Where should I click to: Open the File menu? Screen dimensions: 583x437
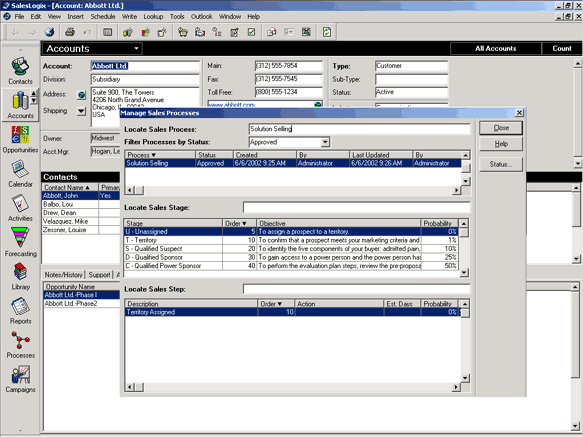(19, 16)
